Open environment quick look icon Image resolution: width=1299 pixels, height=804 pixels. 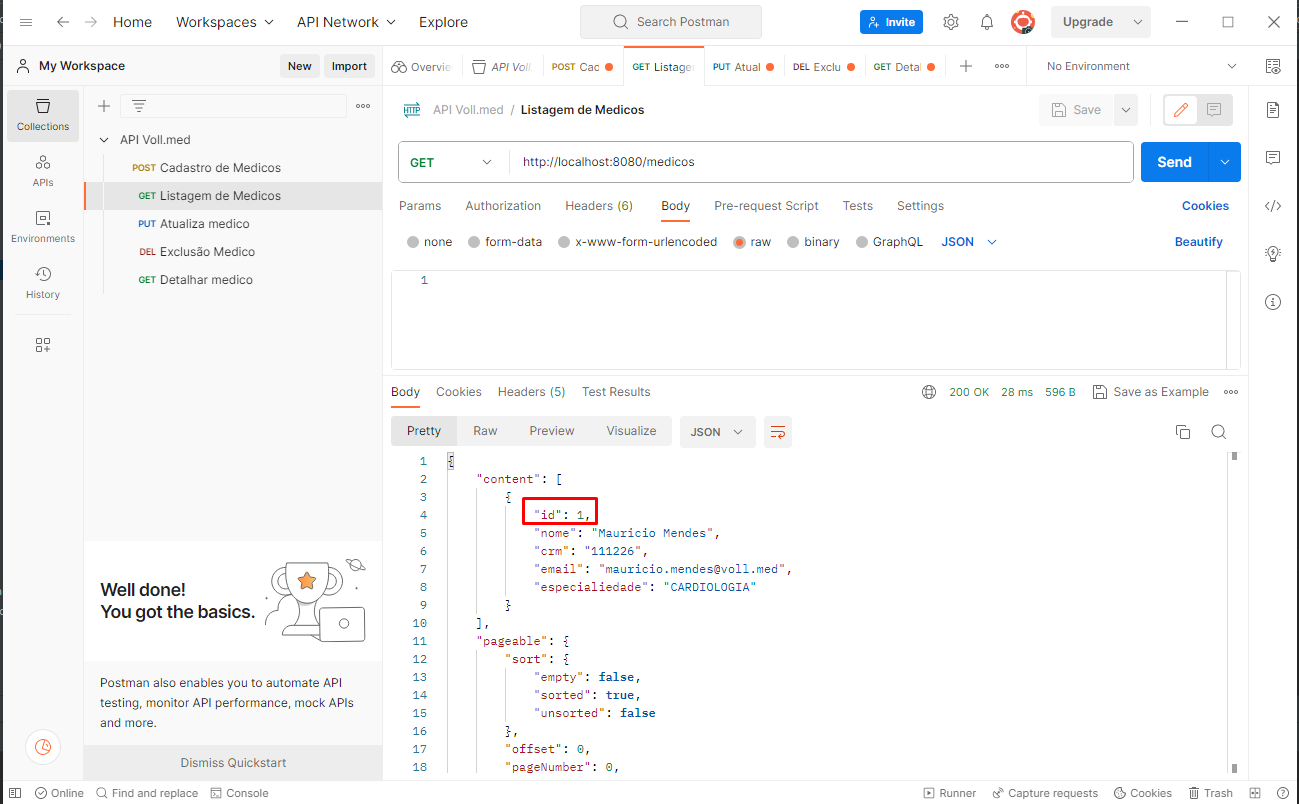pyautogui.click(x=1273, y=66)
